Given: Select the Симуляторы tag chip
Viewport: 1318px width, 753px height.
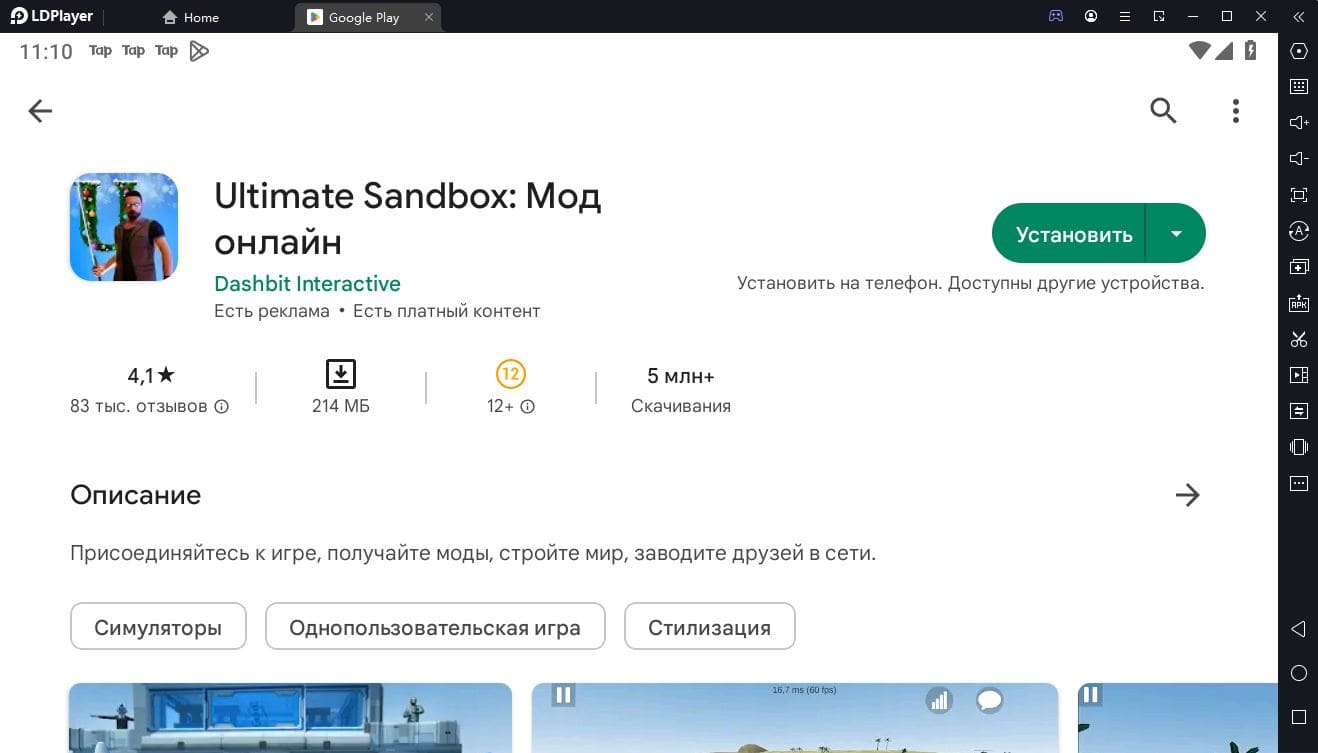Looking at the screenshot, I should 158,628.
